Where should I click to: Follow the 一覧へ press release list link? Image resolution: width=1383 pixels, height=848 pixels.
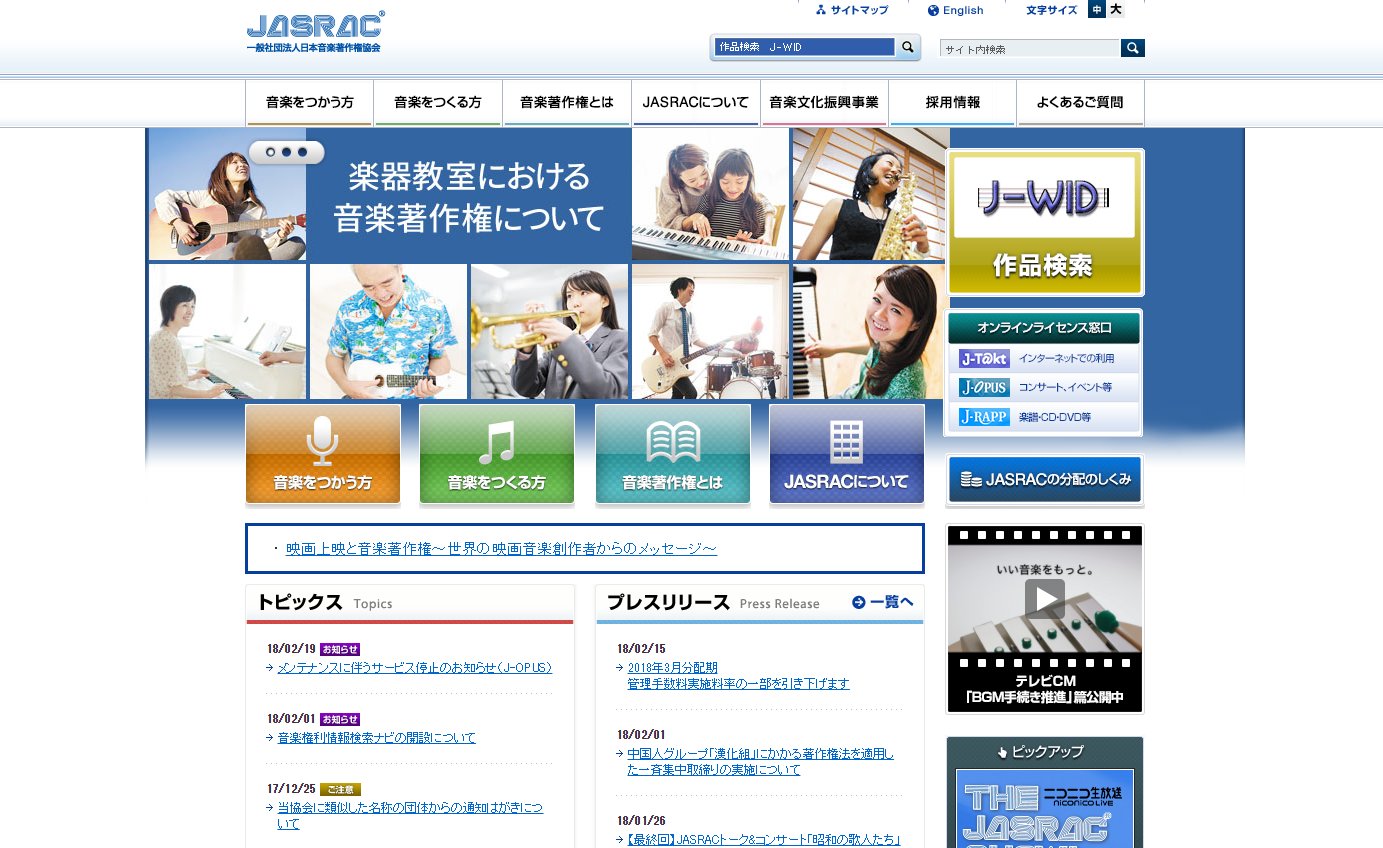[884, 603]
